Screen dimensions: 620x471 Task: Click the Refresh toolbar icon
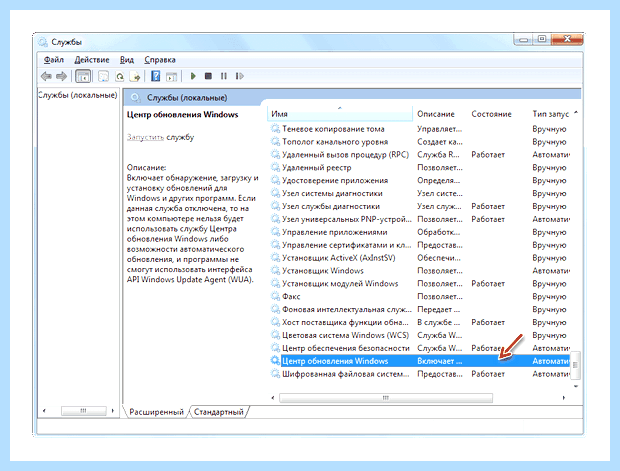click(x=119, y=76)
